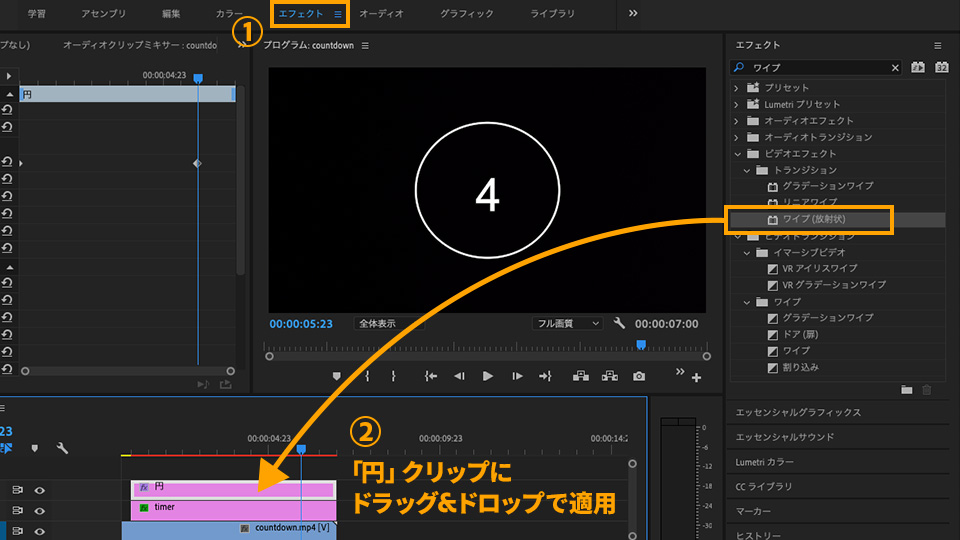Step forward one frame
Viewport: 960px width, 540px height.
pos(517,377)
